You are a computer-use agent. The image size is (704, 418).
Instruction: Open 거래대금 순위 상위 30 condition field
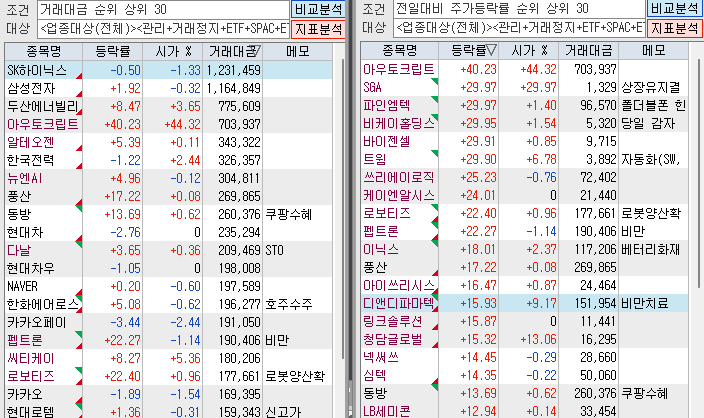[x=163, y=9]
